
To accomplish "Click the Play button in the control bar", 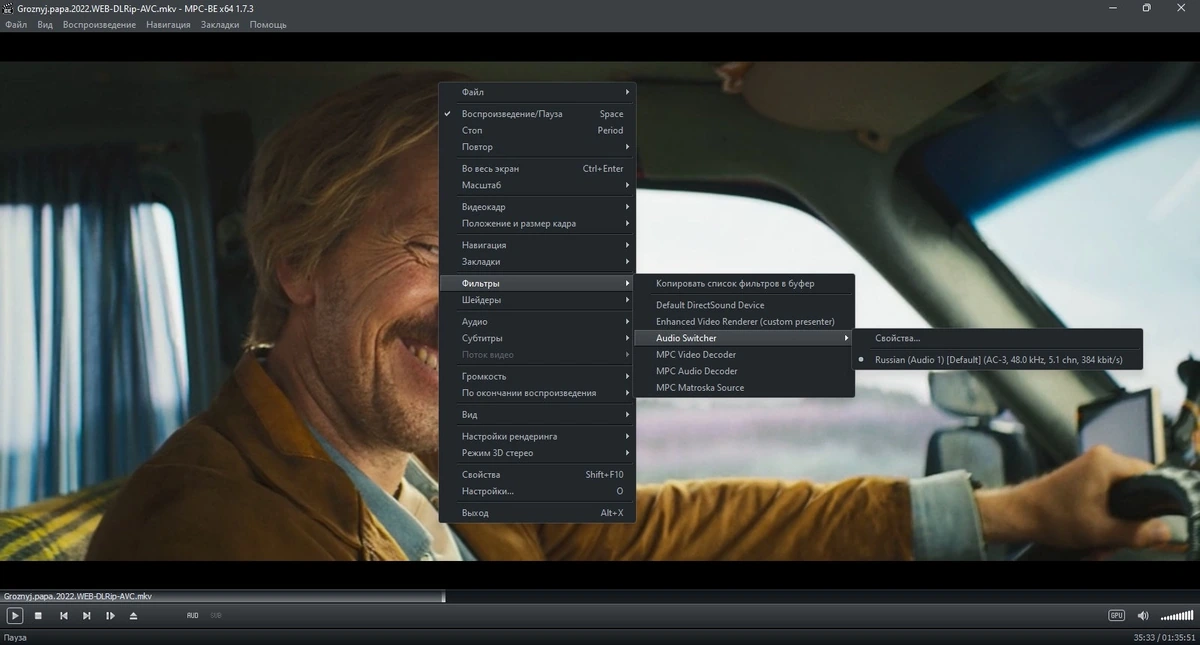I will coord(15,616).
